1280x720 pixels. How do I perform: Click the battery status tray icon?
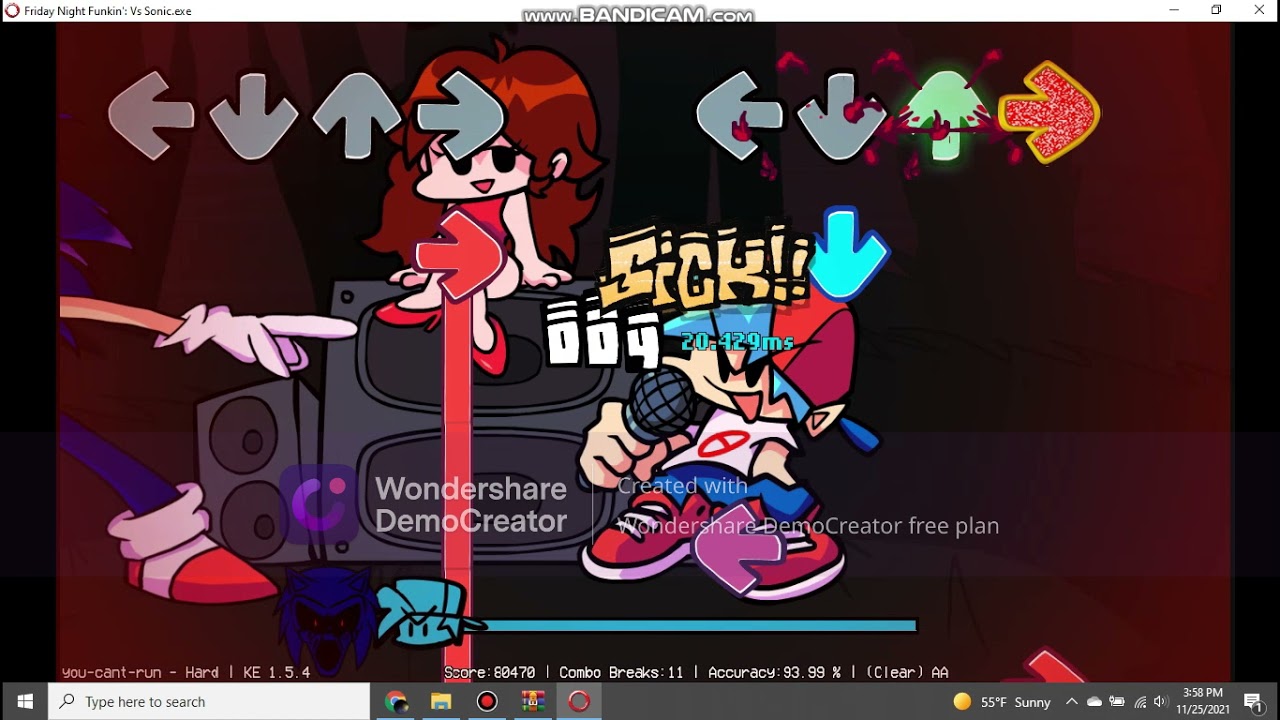(x=1117, y=702)
